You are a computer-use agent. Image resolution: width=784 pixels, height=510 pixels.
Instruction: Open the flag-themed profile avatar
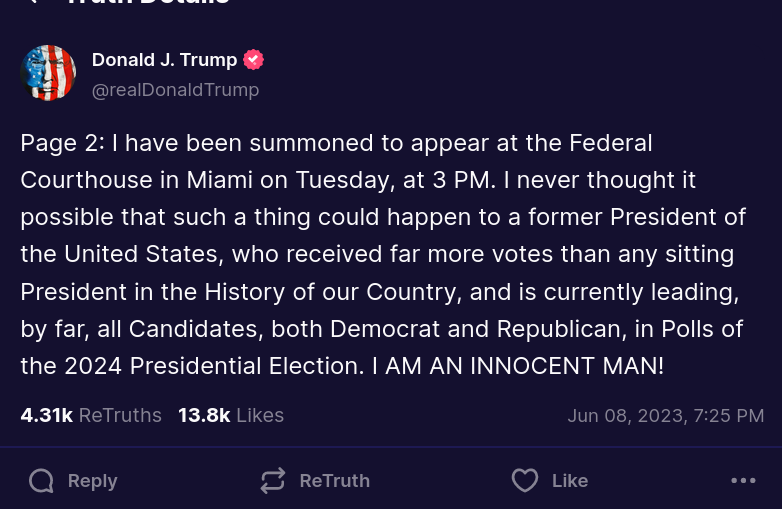pyautogui.click(x=48, y=73)
